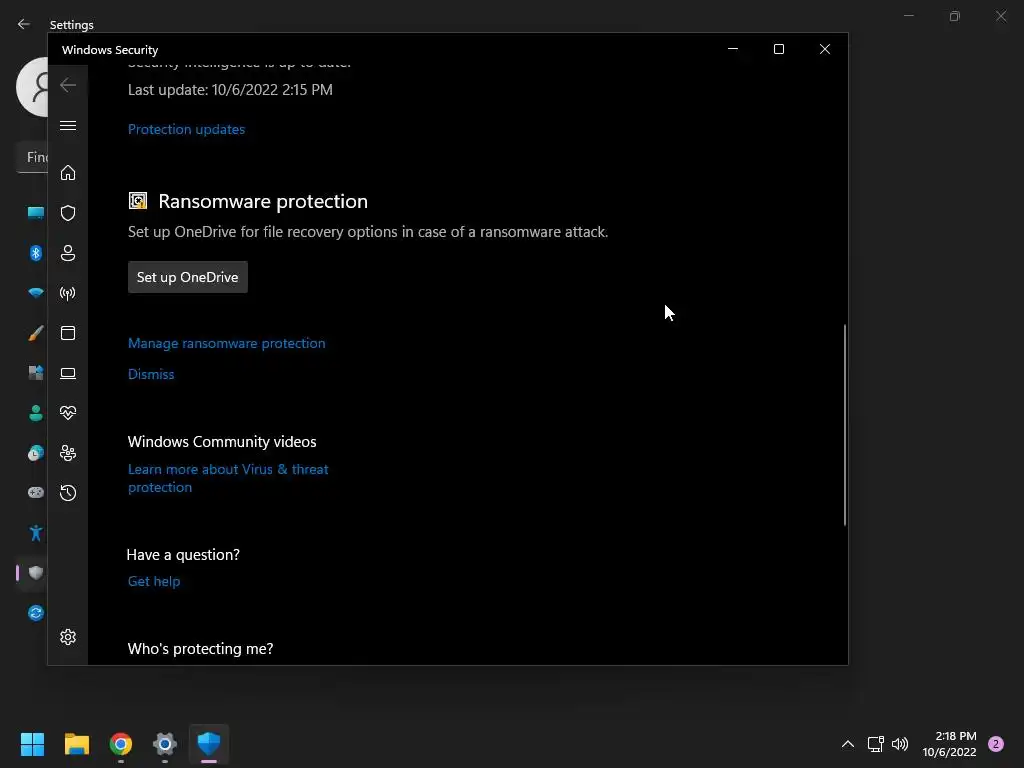Open Windows Update icon in Settings sidebar
Viewport: 1024px width, 768px height.
(36, 613)
